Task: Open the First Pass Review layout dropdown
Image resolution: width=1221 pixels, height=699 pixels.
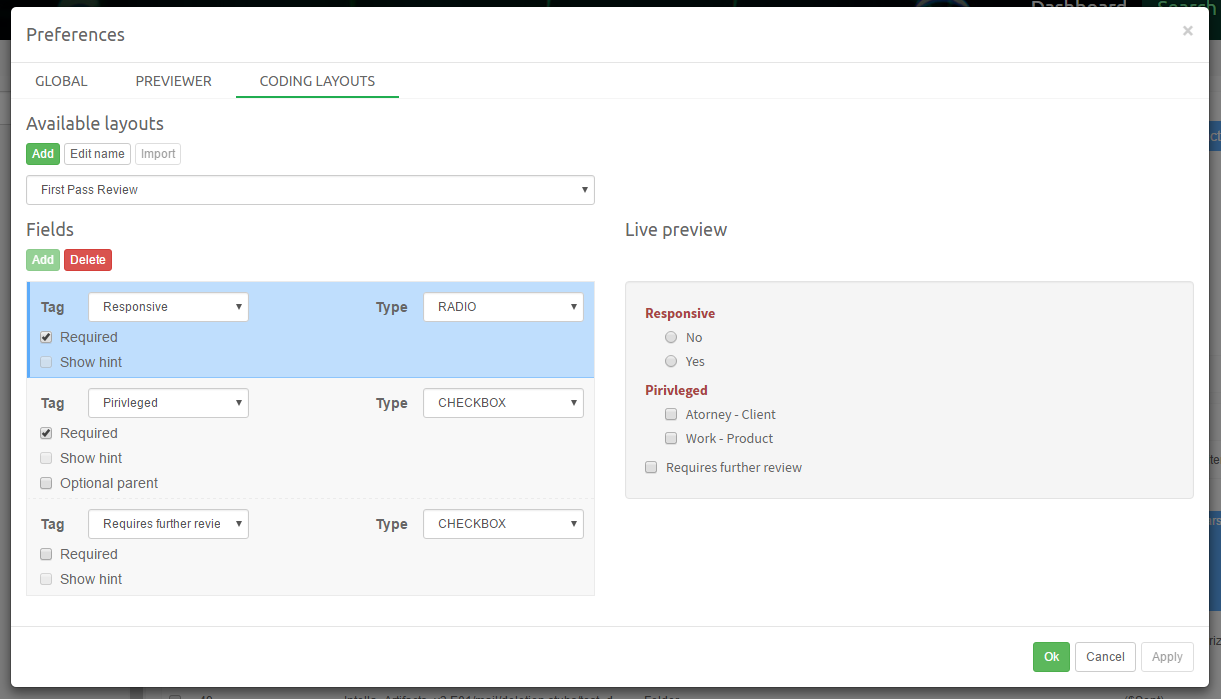Action: coord(310,190)
